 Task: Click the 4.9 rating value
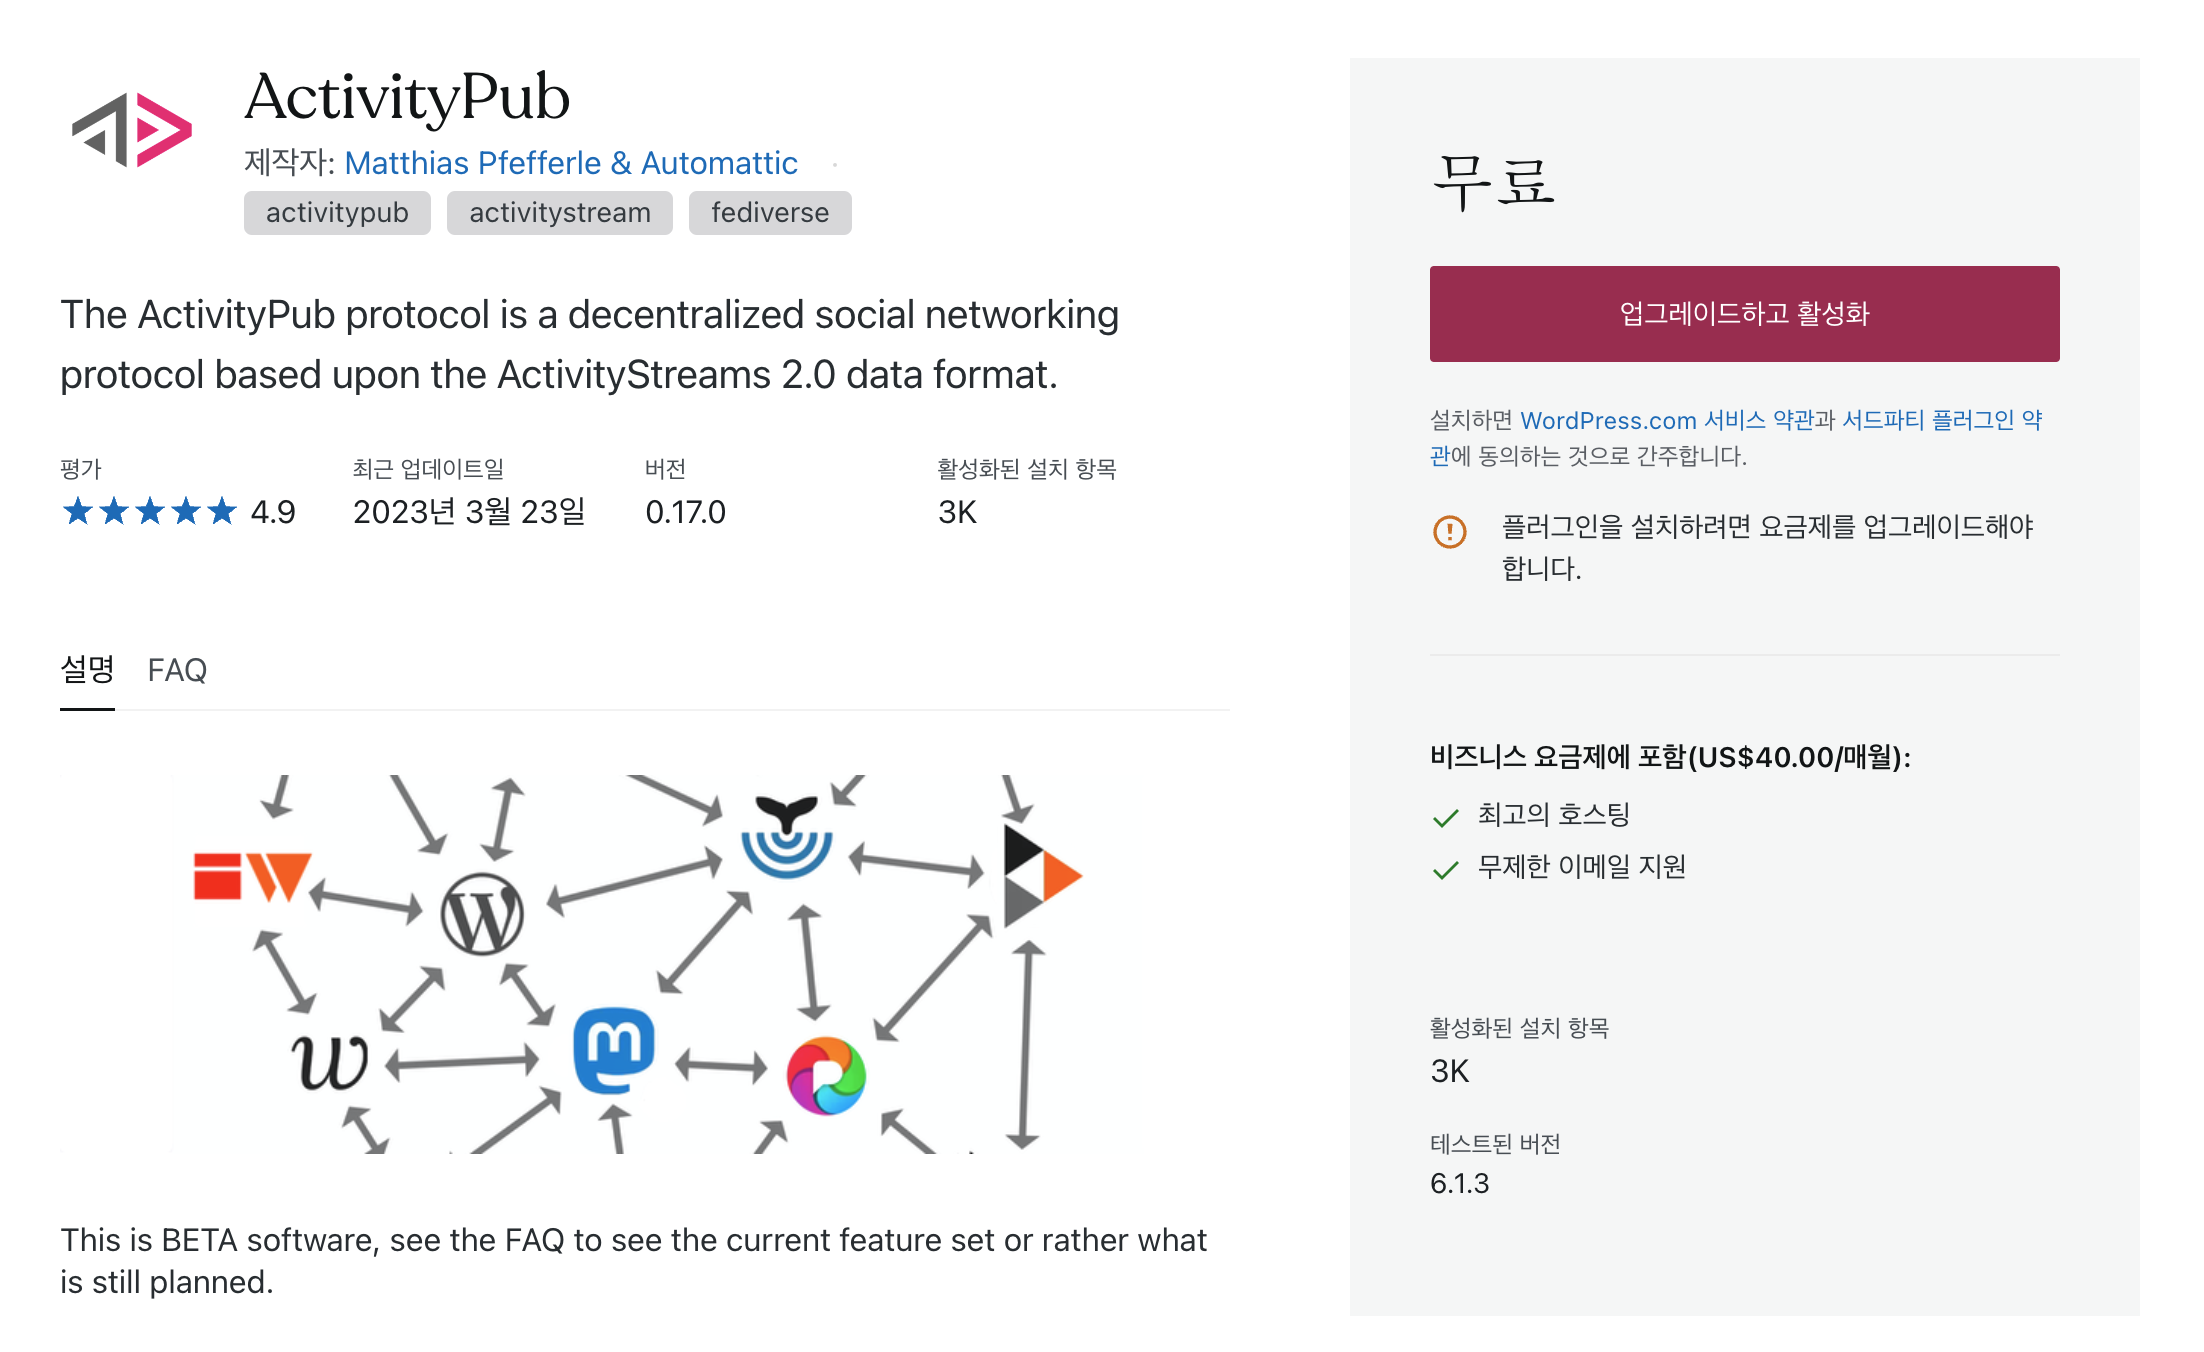[x=273, y=512]
